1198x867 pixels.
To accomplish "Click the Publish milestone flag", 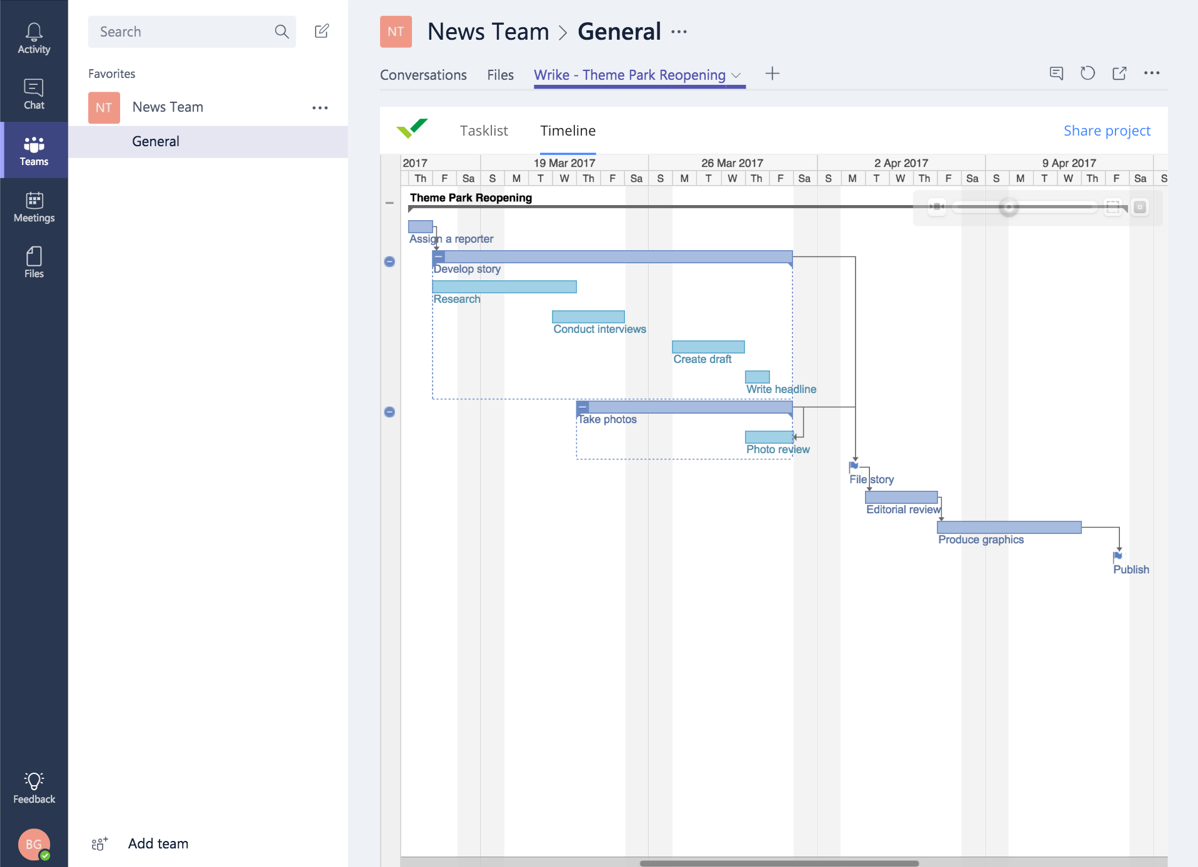I will click(1118, 556).
